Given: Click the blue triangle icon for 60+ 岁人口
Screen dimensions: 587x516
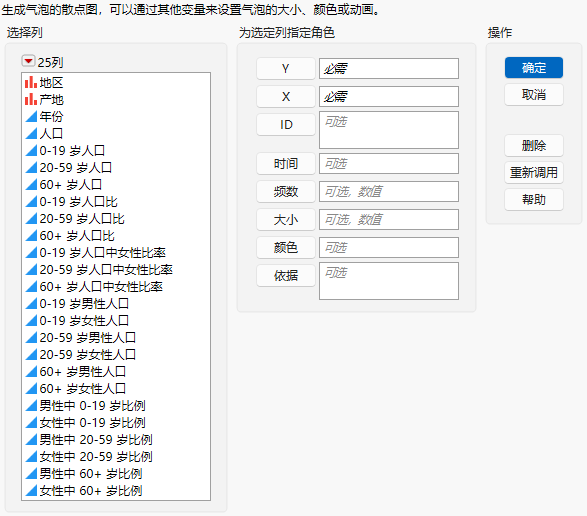Looking at the screenshot, I should tap(31, 185).
